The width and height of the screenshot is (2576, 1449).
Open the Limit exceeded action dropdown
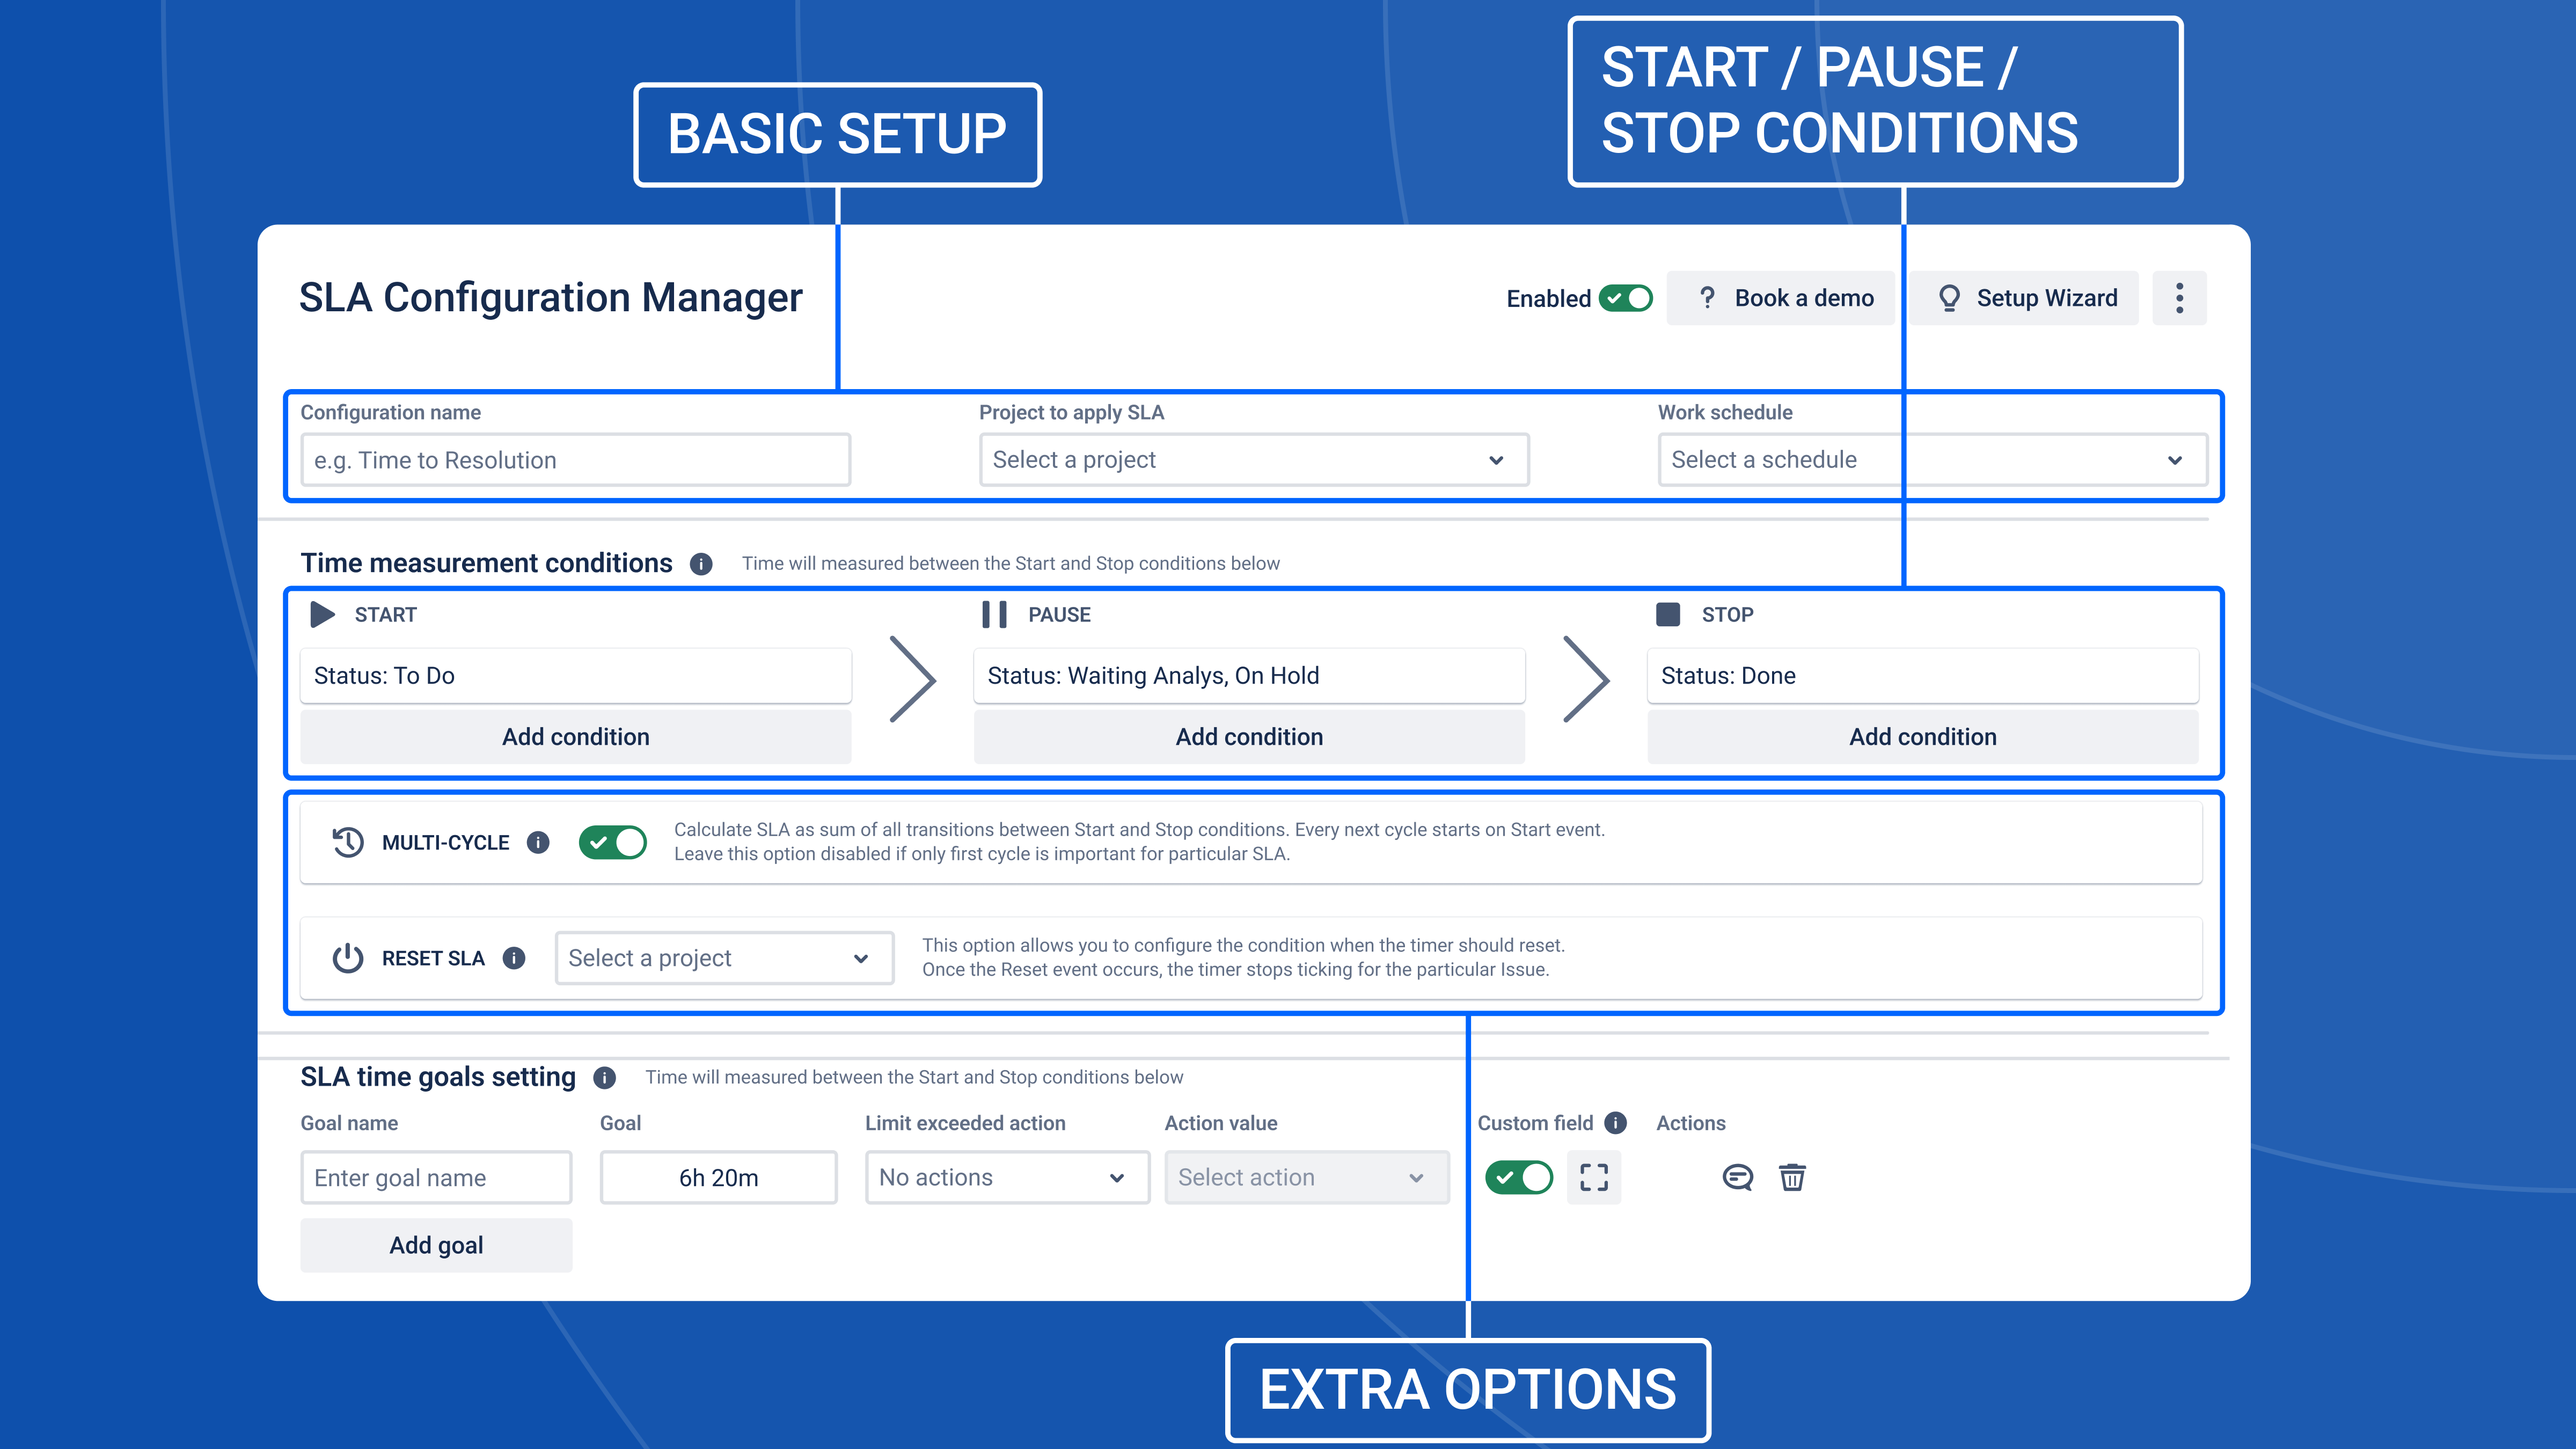[1007, 1177]
